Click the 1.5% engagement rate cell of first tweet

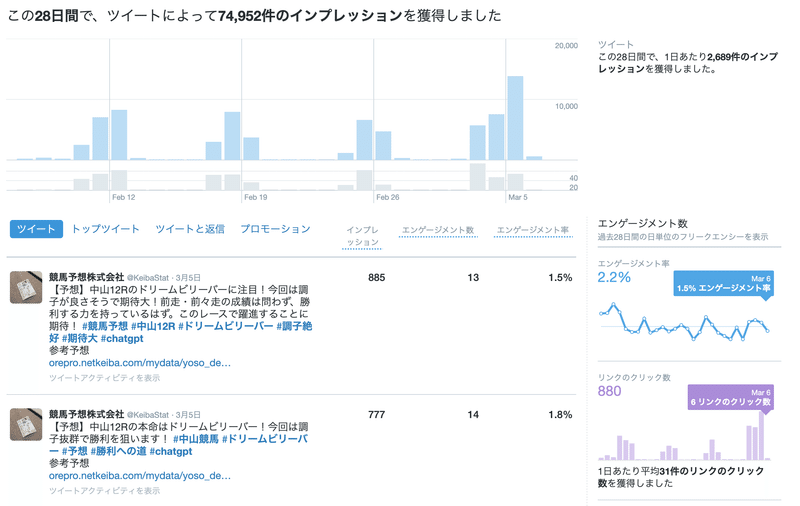coord(560,277)
